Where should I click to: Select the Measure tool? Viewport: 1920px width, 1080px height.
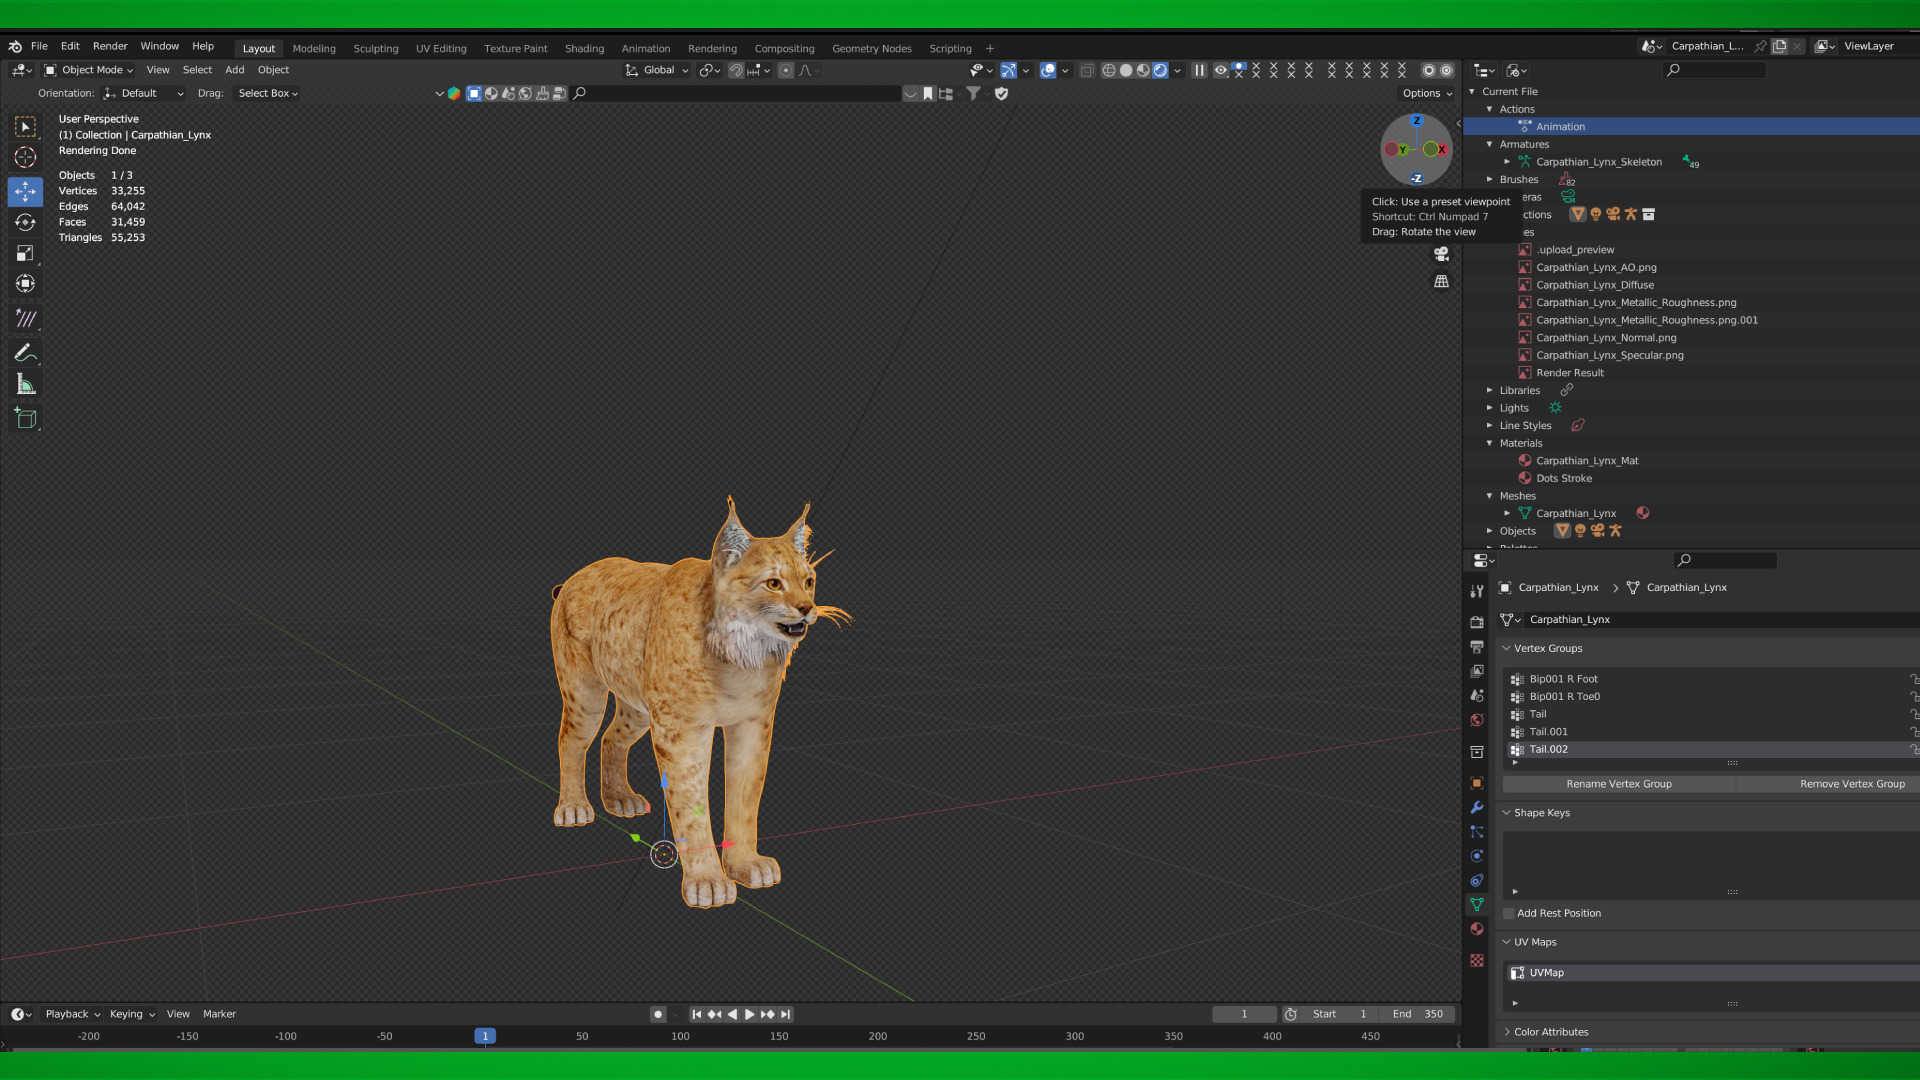[25, 384]
